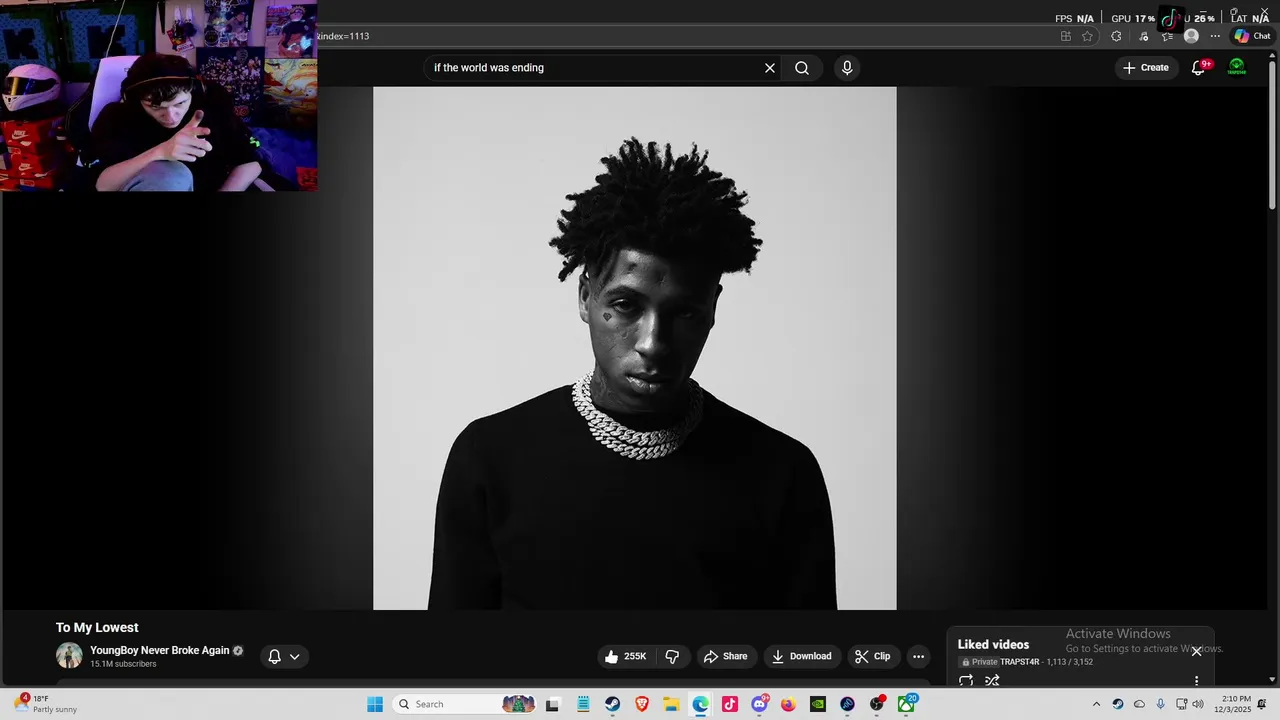Add this page to browser favorites star

(x=1087, y=36)
